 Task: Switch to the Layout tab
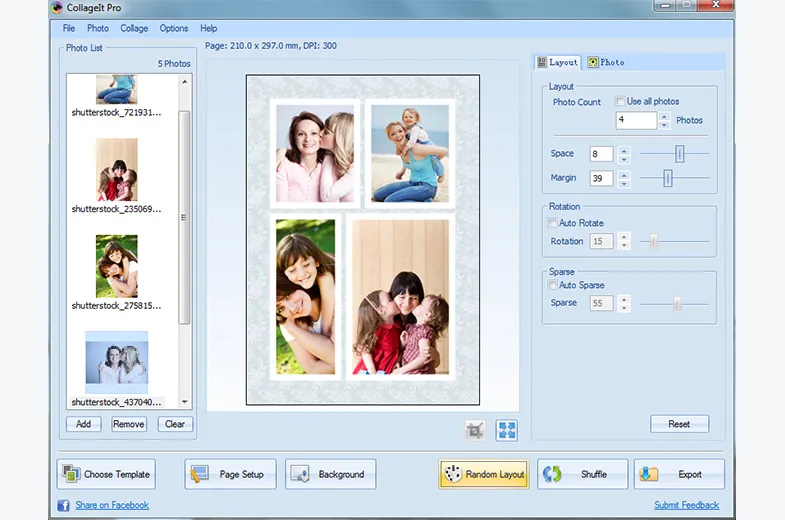(557, 63)
